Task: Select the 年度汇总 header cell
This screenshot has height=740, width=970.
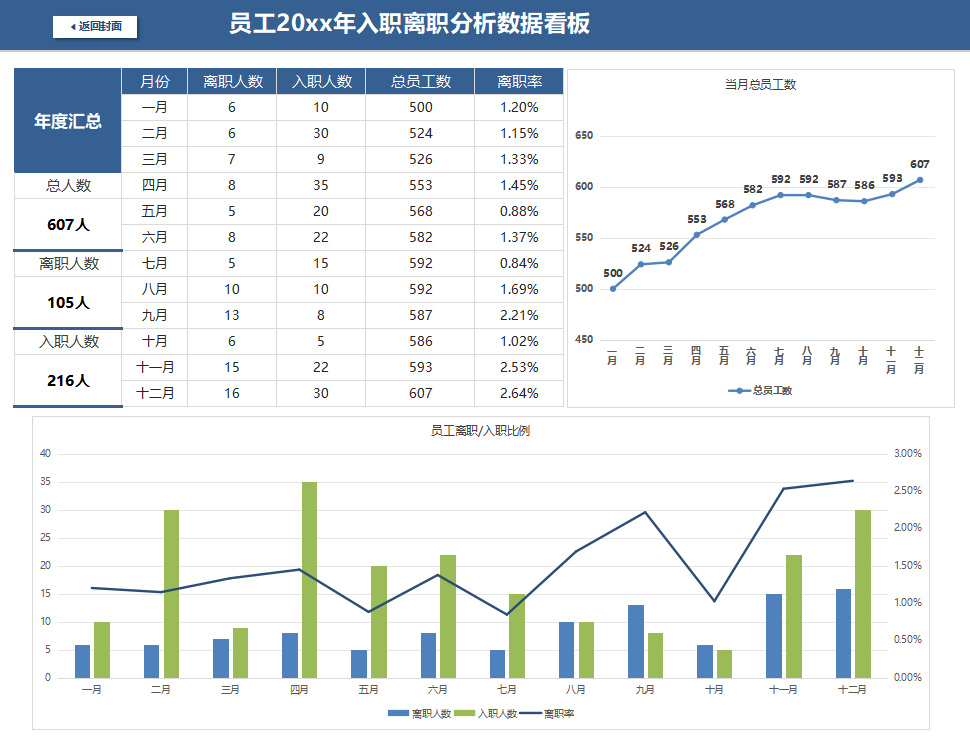Action: pos(66,119)
